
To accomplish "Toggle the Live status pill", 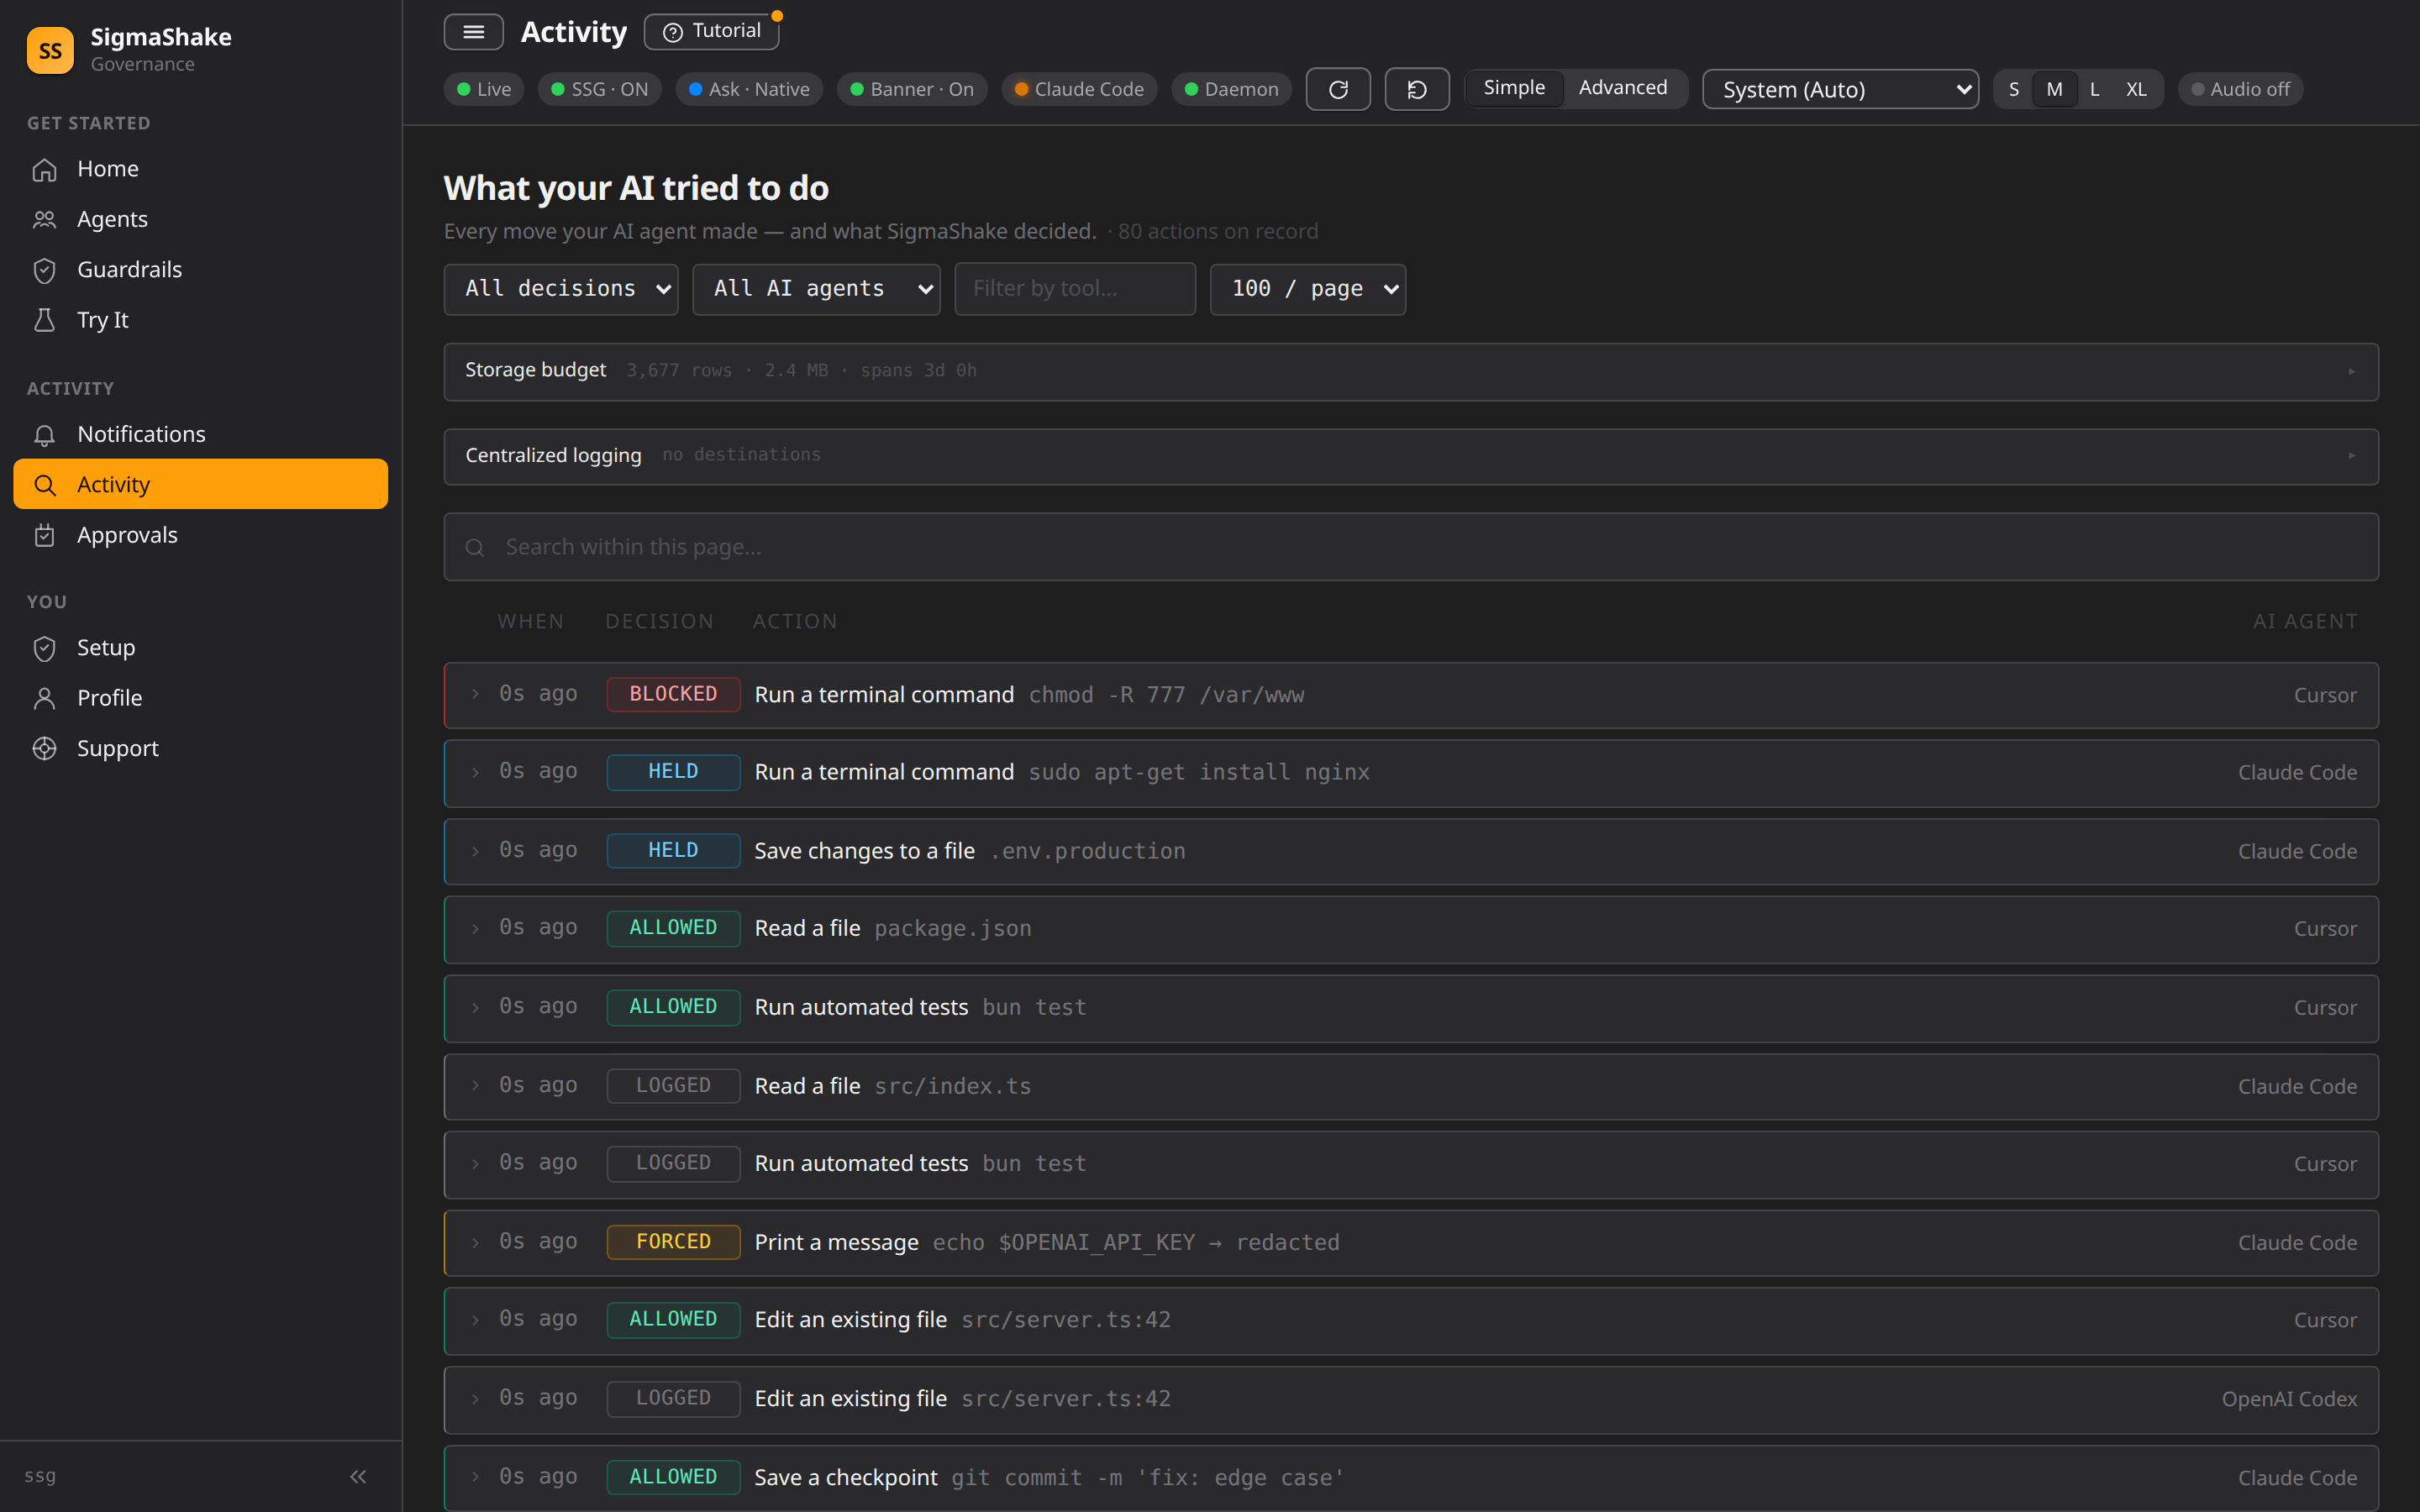I will click(x=484, y=90).
